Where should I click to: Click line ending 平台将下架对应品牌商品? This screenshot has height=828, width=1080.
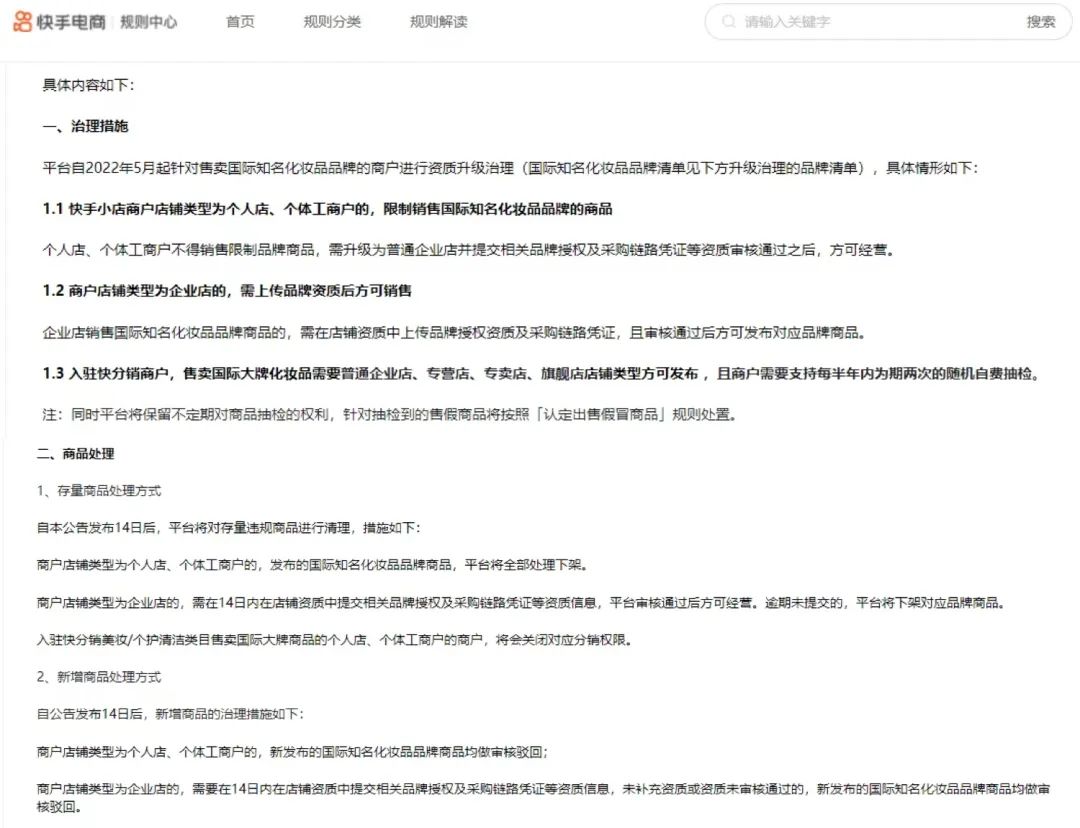tap(521, 603)
